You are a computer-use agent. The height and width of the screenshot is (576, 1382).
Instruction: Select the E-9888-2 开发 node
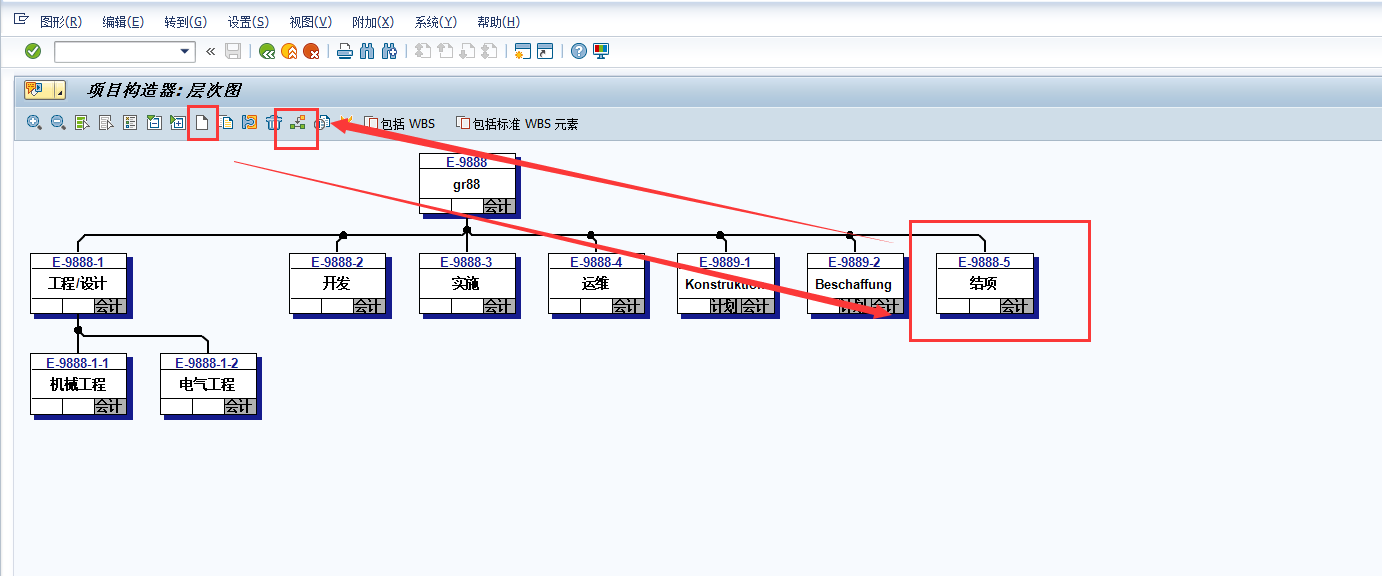point(337,284)
